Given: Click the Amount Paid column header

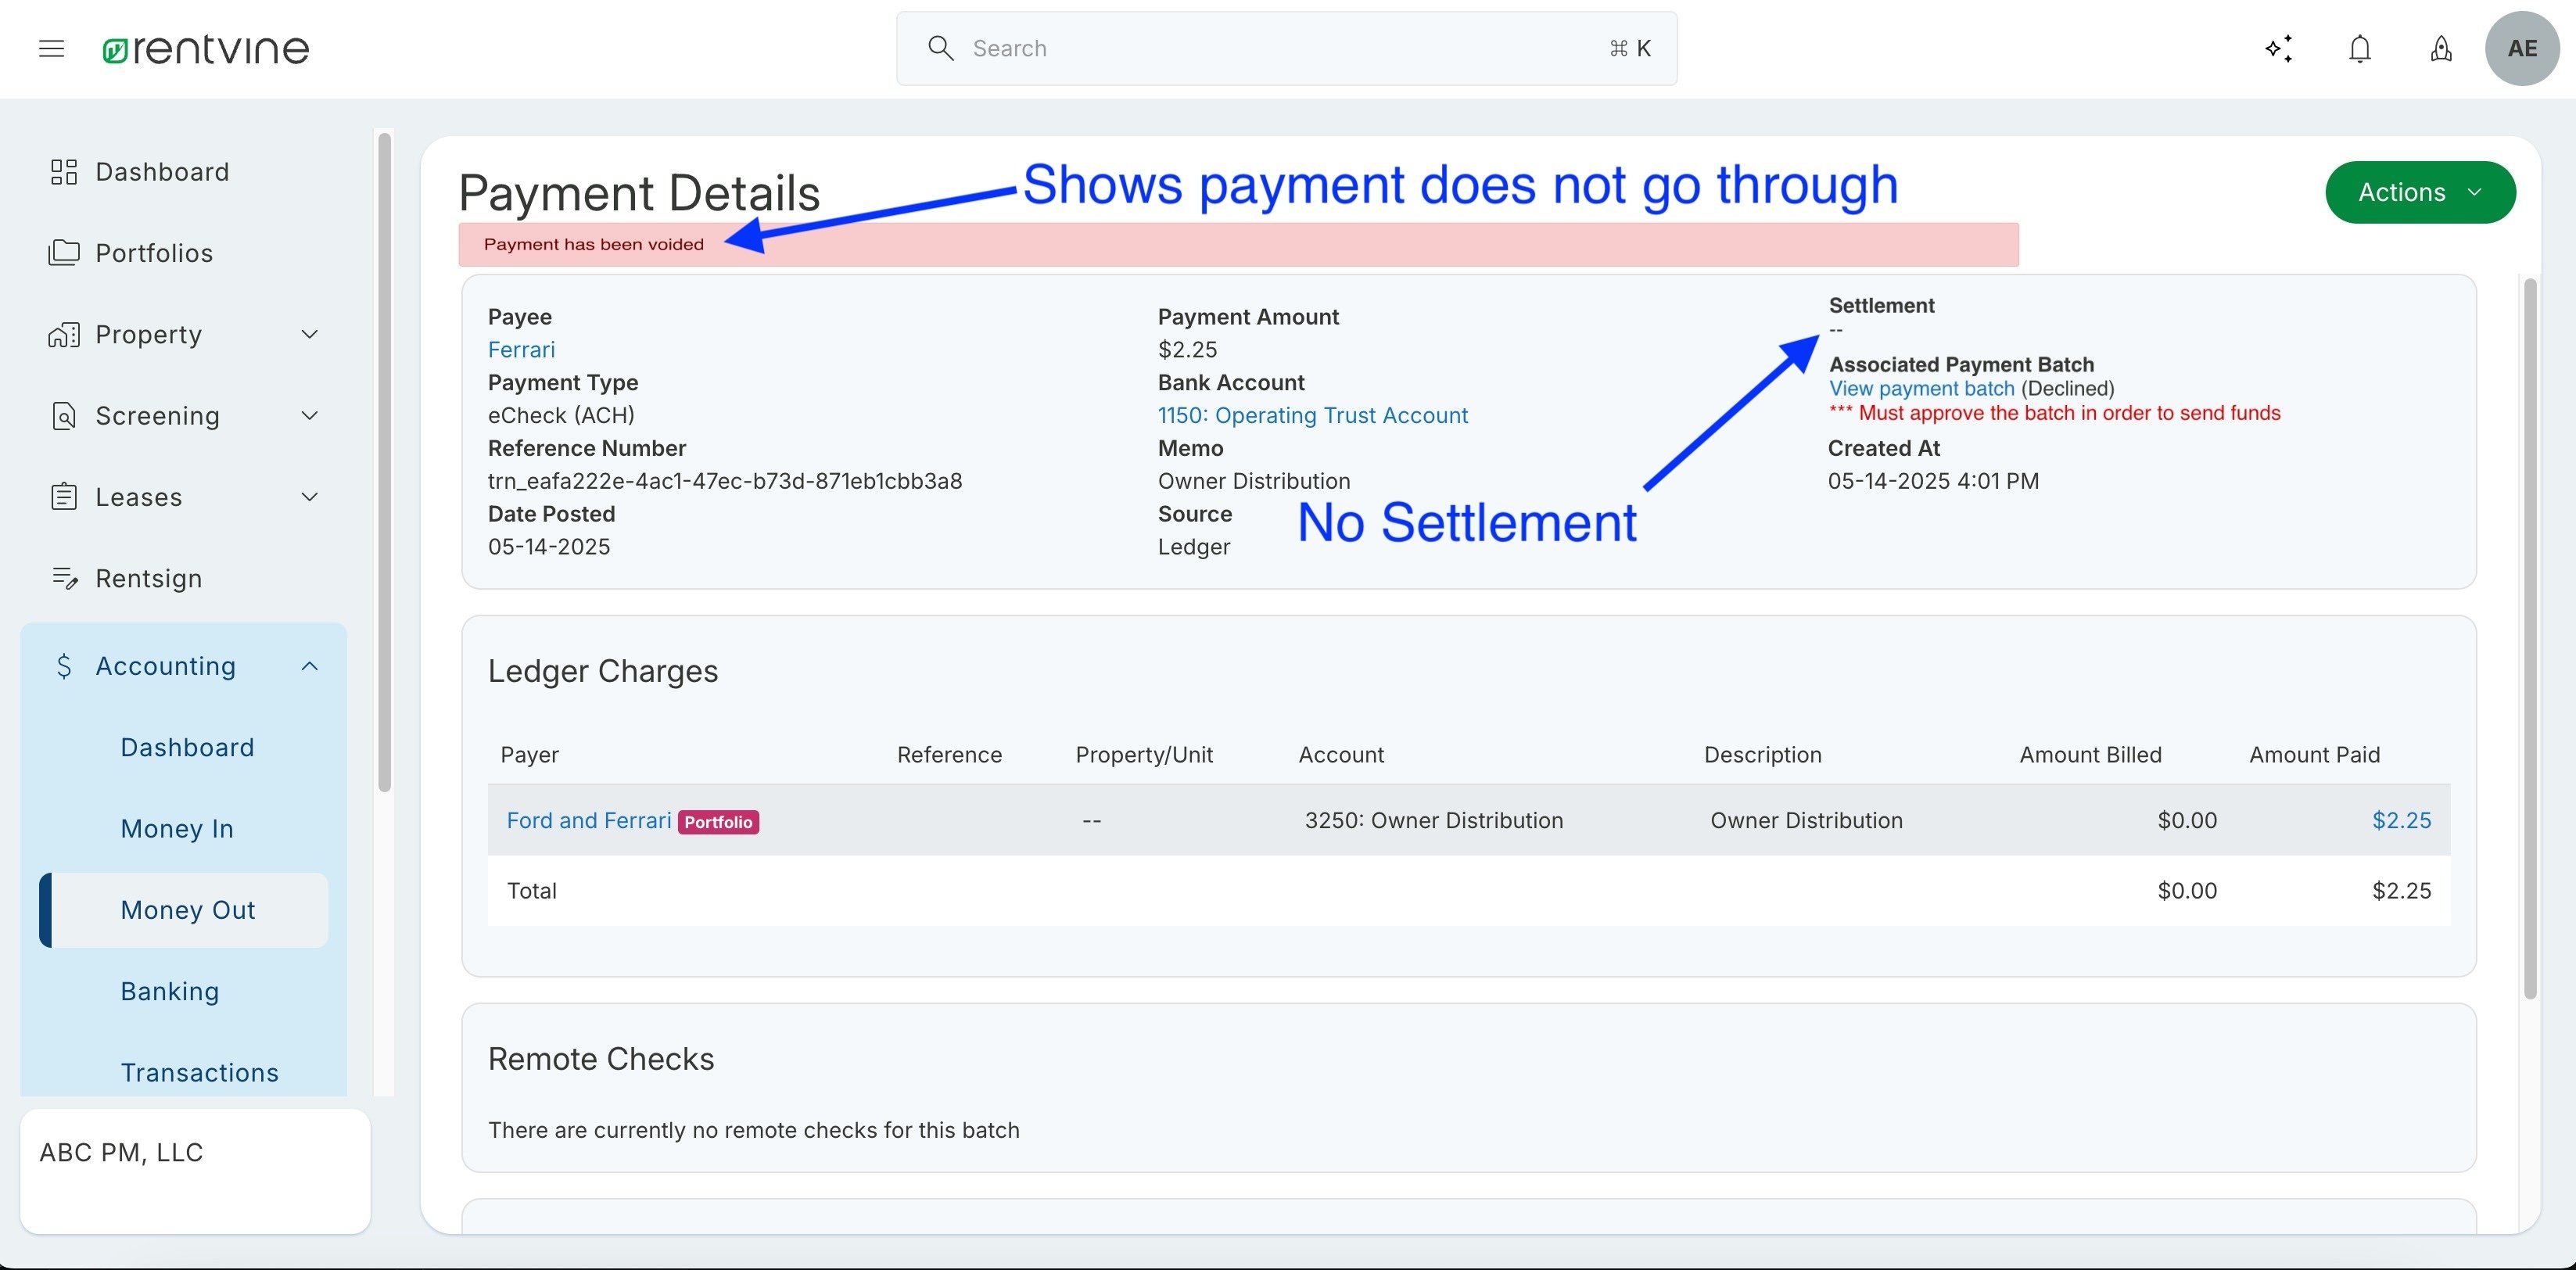Looking at the screenshot, I should 2314,754.
